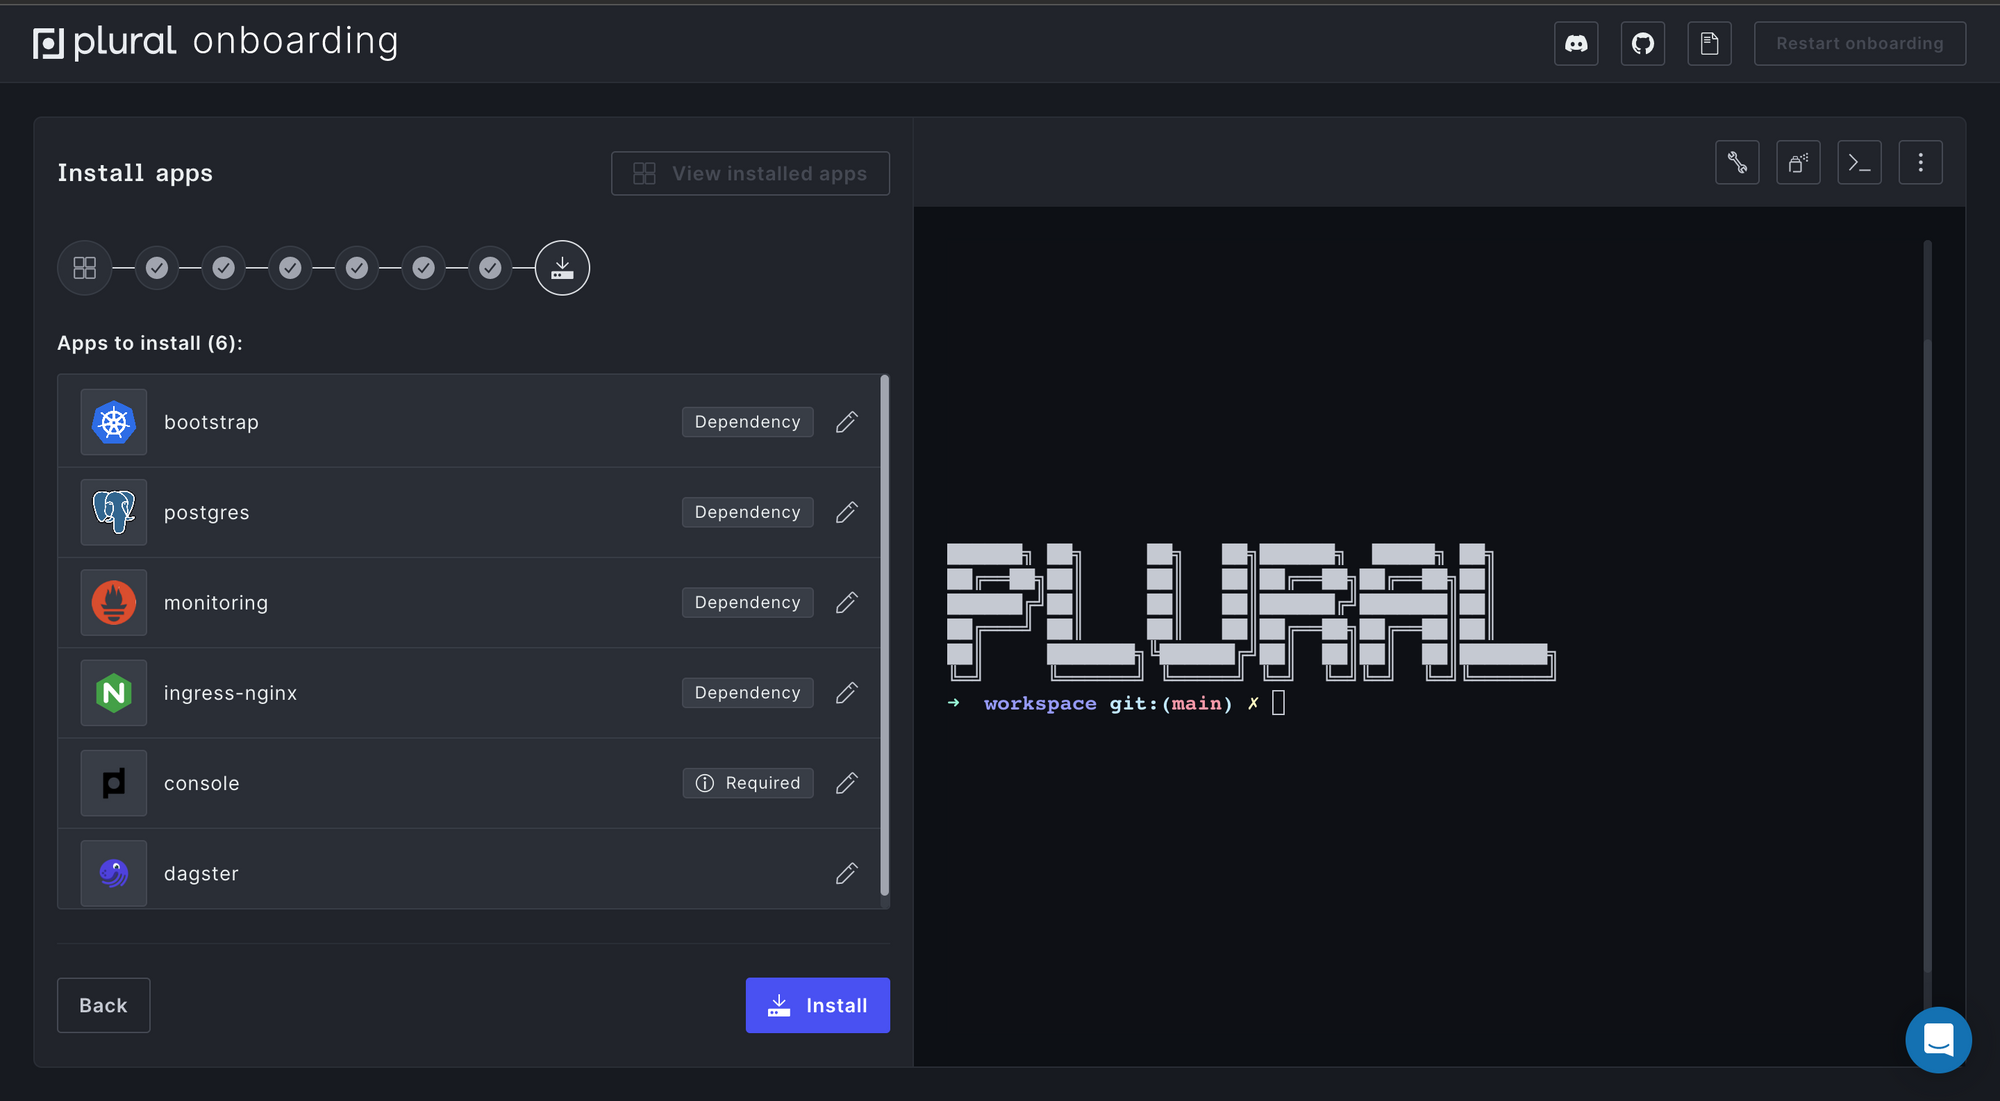Select the bootstrap app name text
The image size is (2000, 1101).
pyautogui.click(x=211, y=423)
